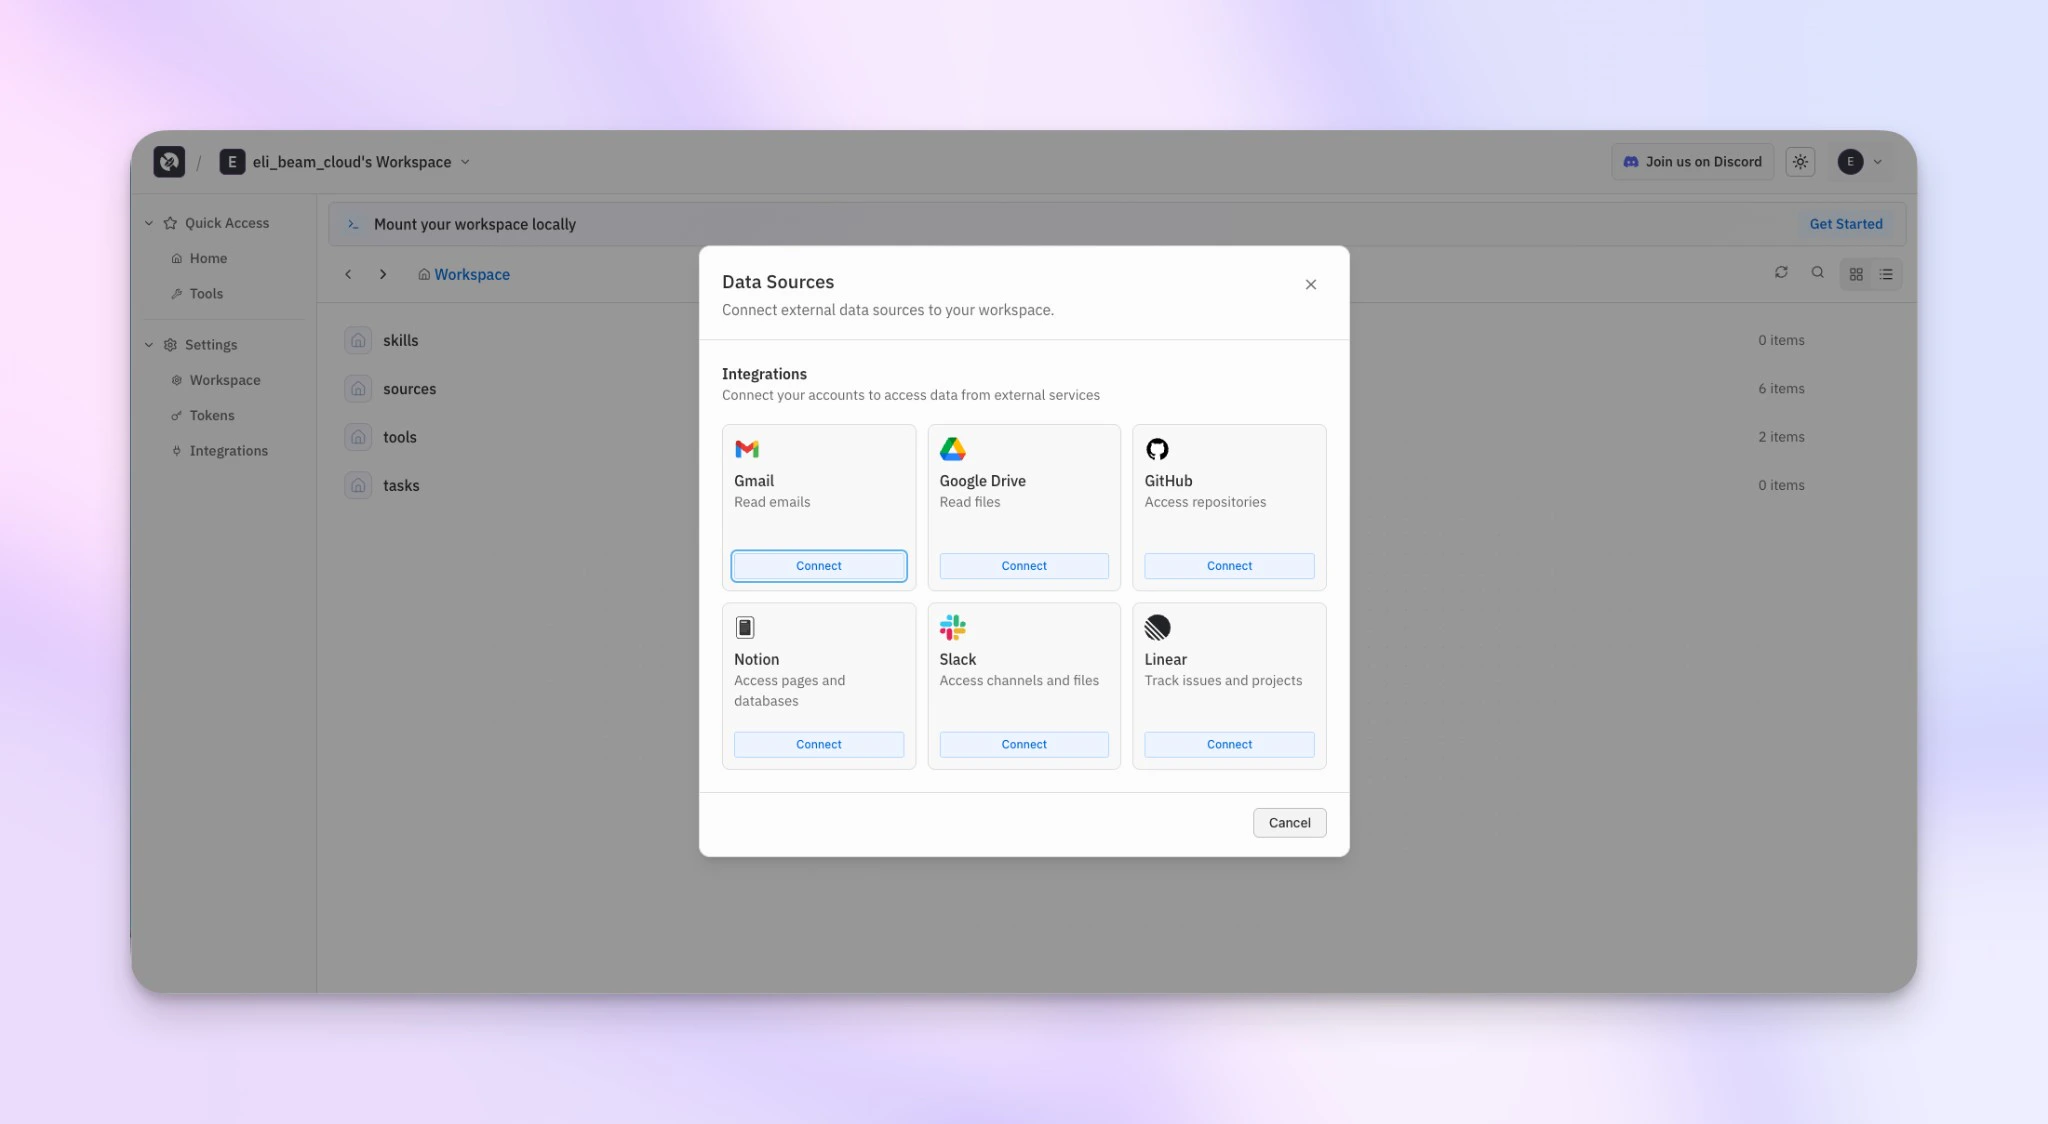Switch to list view layout
Screen dimensions: 2048x1124
coord(1886,274)
